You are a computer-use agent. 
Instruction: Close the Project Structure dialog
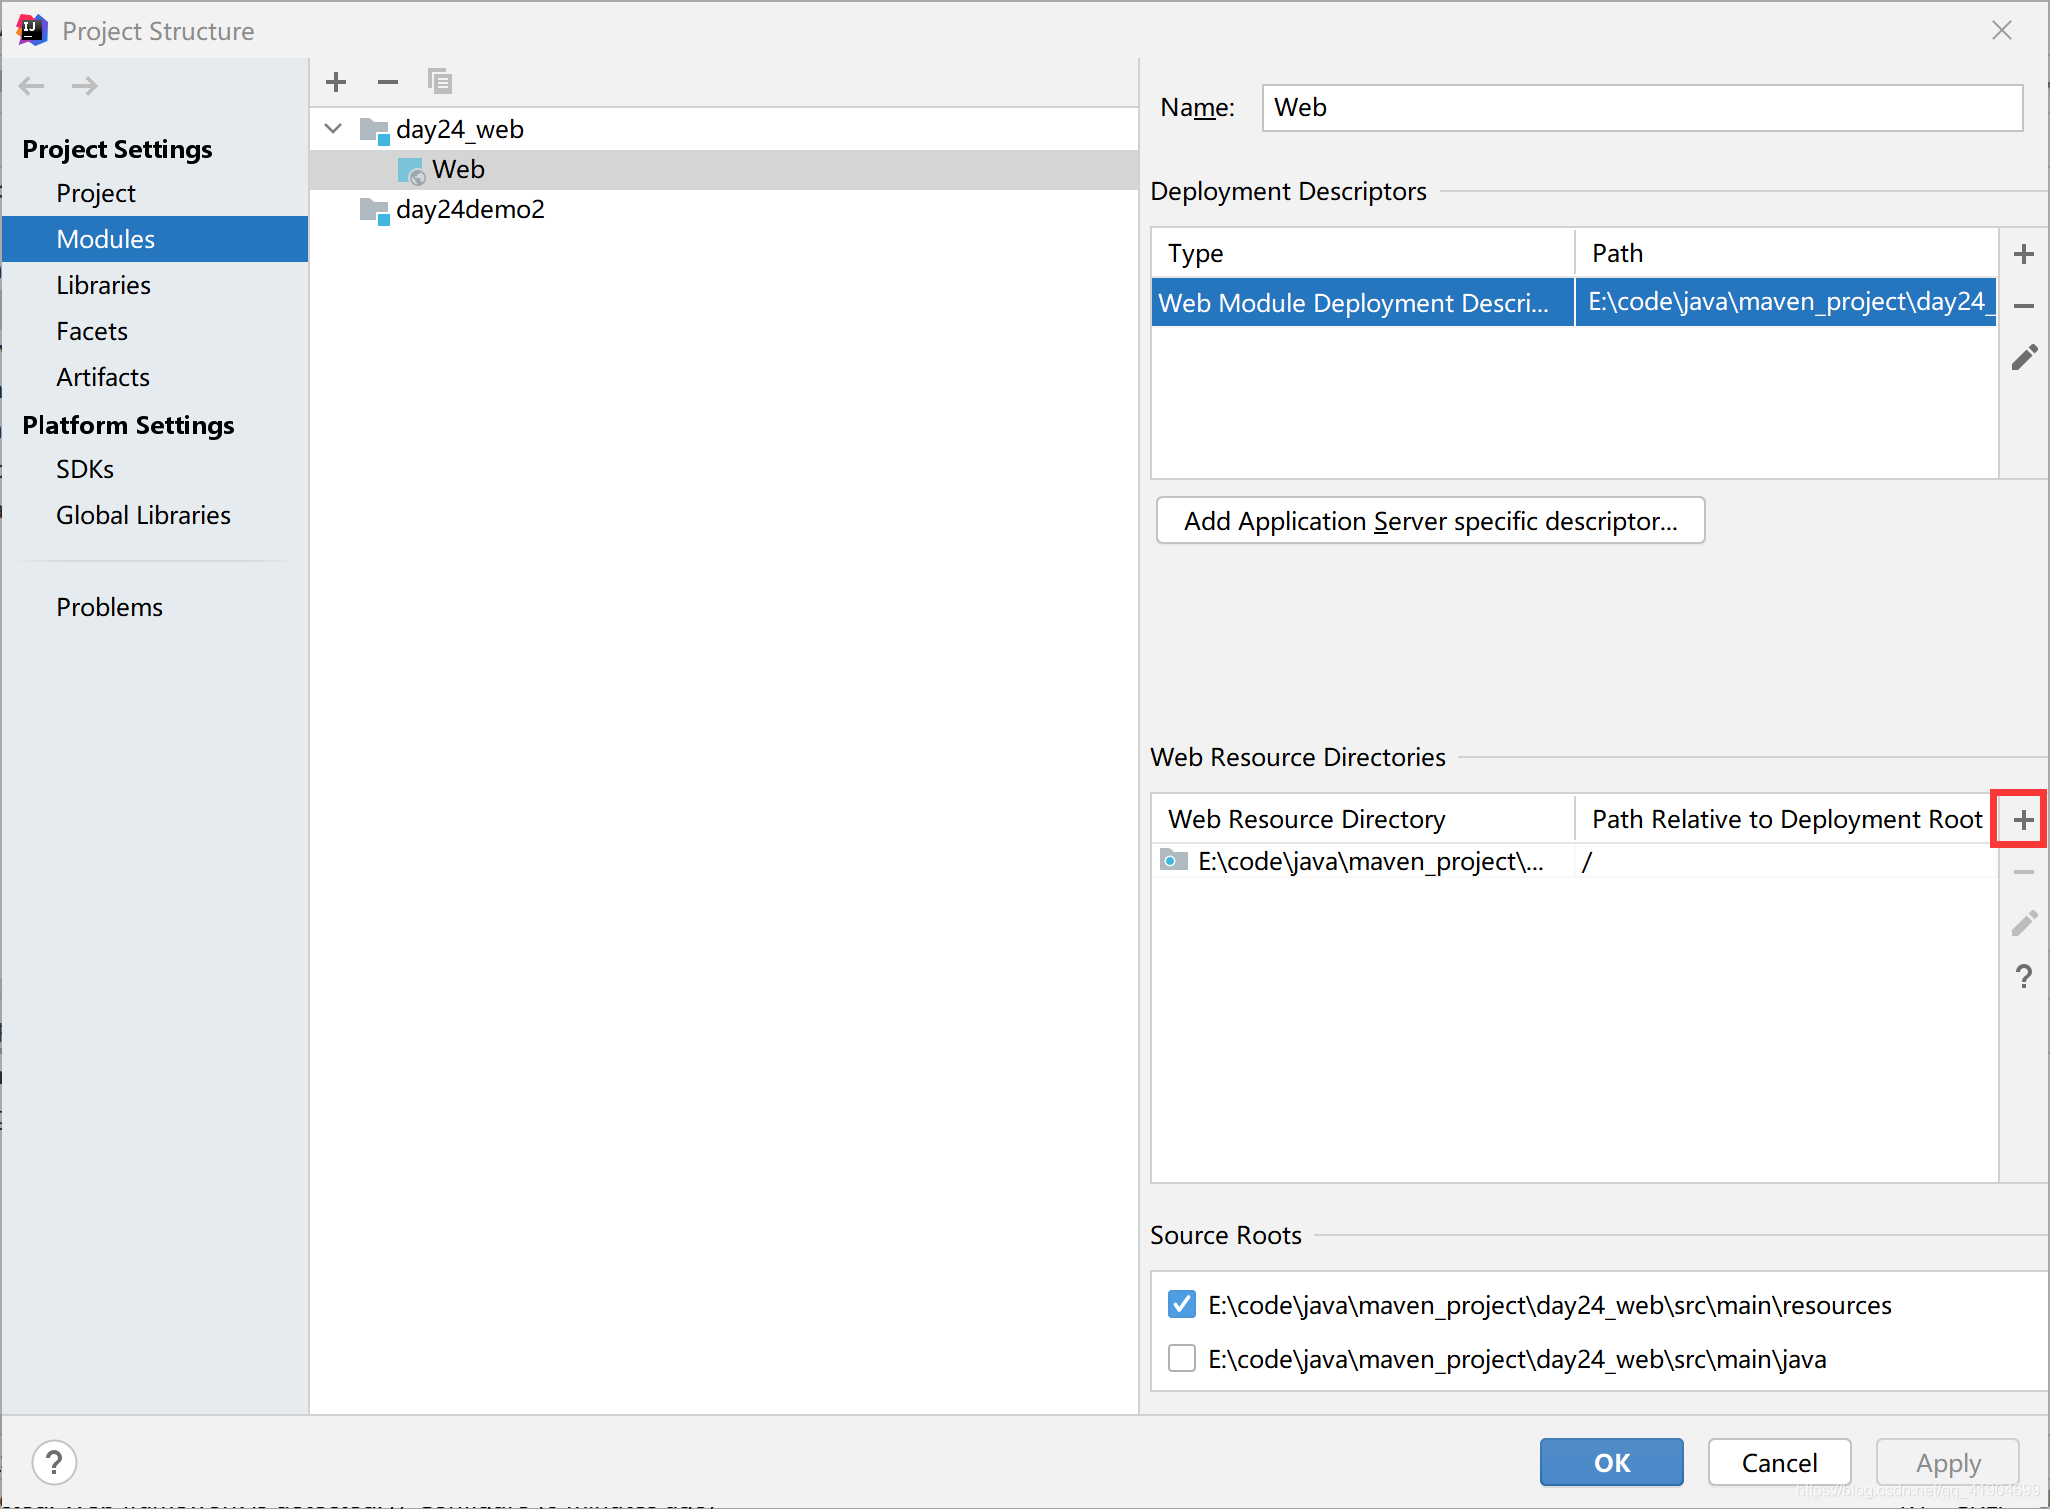[x=2002, y=30]
